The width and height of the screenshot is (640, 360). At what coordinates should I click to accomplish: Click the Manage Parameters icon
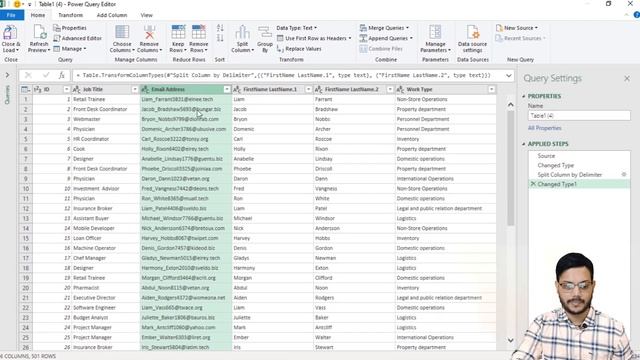click(x=435, y=32)
